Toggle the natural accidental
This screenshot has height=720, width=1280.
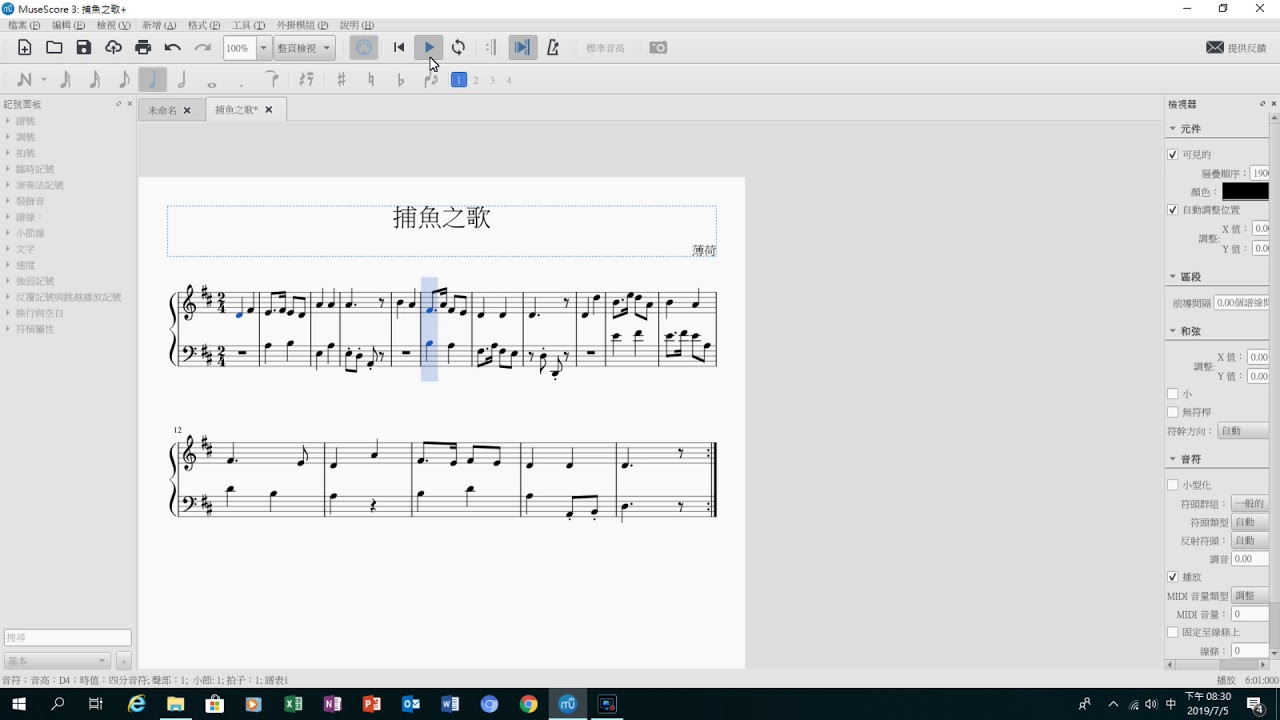point(371,80)
